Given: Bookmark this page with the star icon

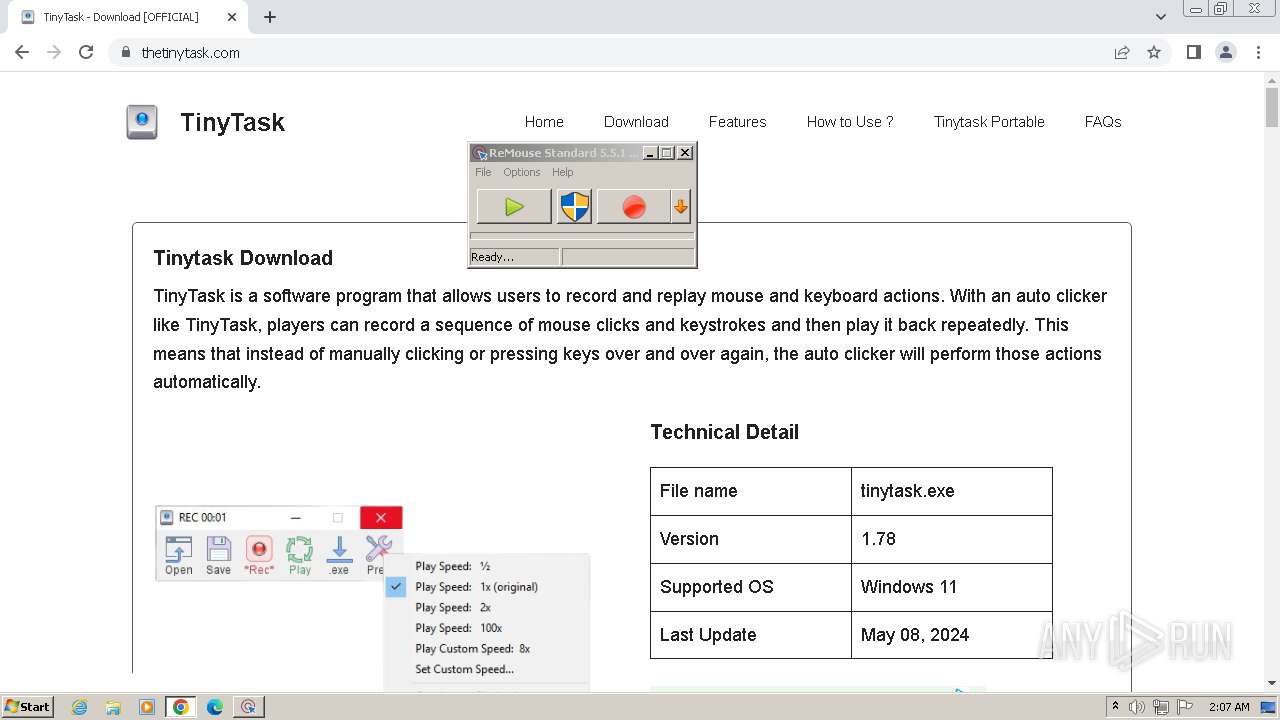Looking at the screenshot, I should click(1154, 52).
